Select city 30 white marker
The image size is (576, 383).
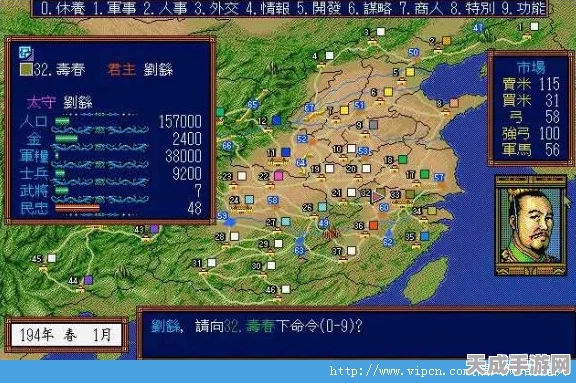[x=271, y=265]
